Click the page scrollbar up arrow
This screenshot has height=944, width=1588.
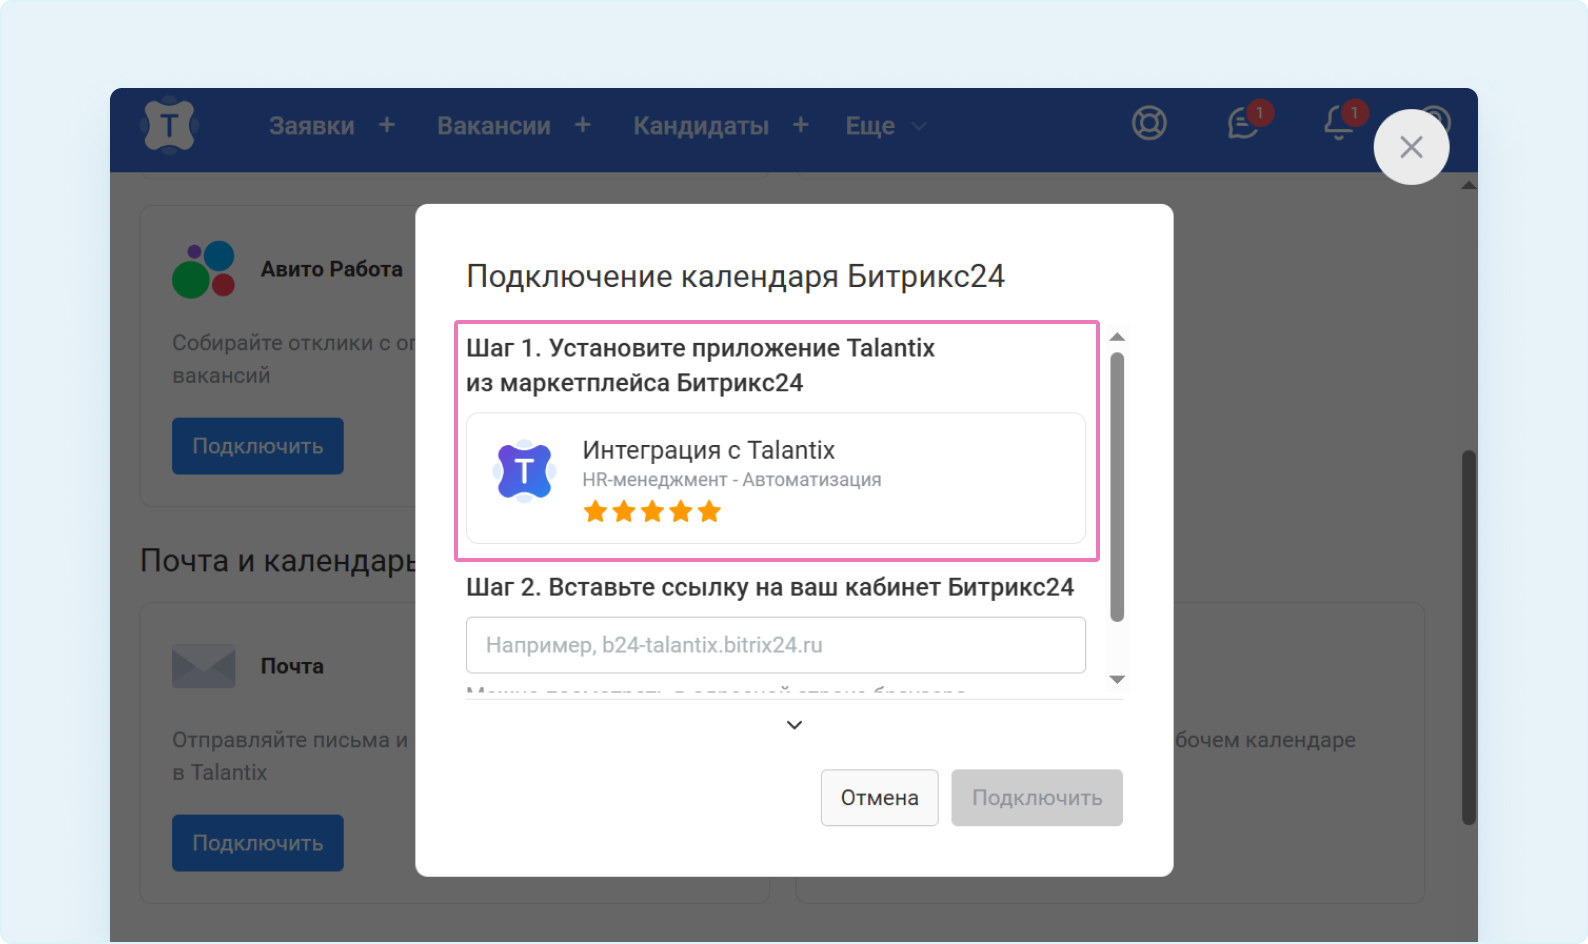[x=1469, y=185]
